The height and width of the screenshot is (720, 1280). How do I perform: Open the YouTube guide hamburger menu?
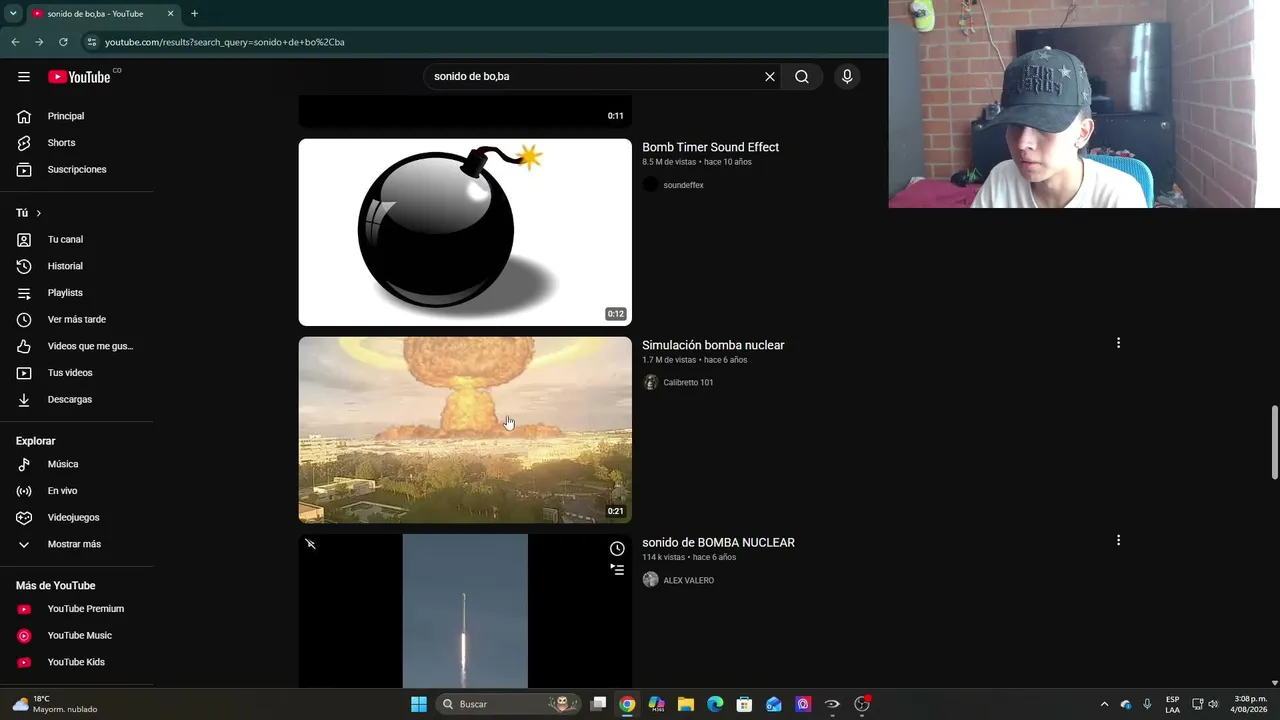click(24, 77)
